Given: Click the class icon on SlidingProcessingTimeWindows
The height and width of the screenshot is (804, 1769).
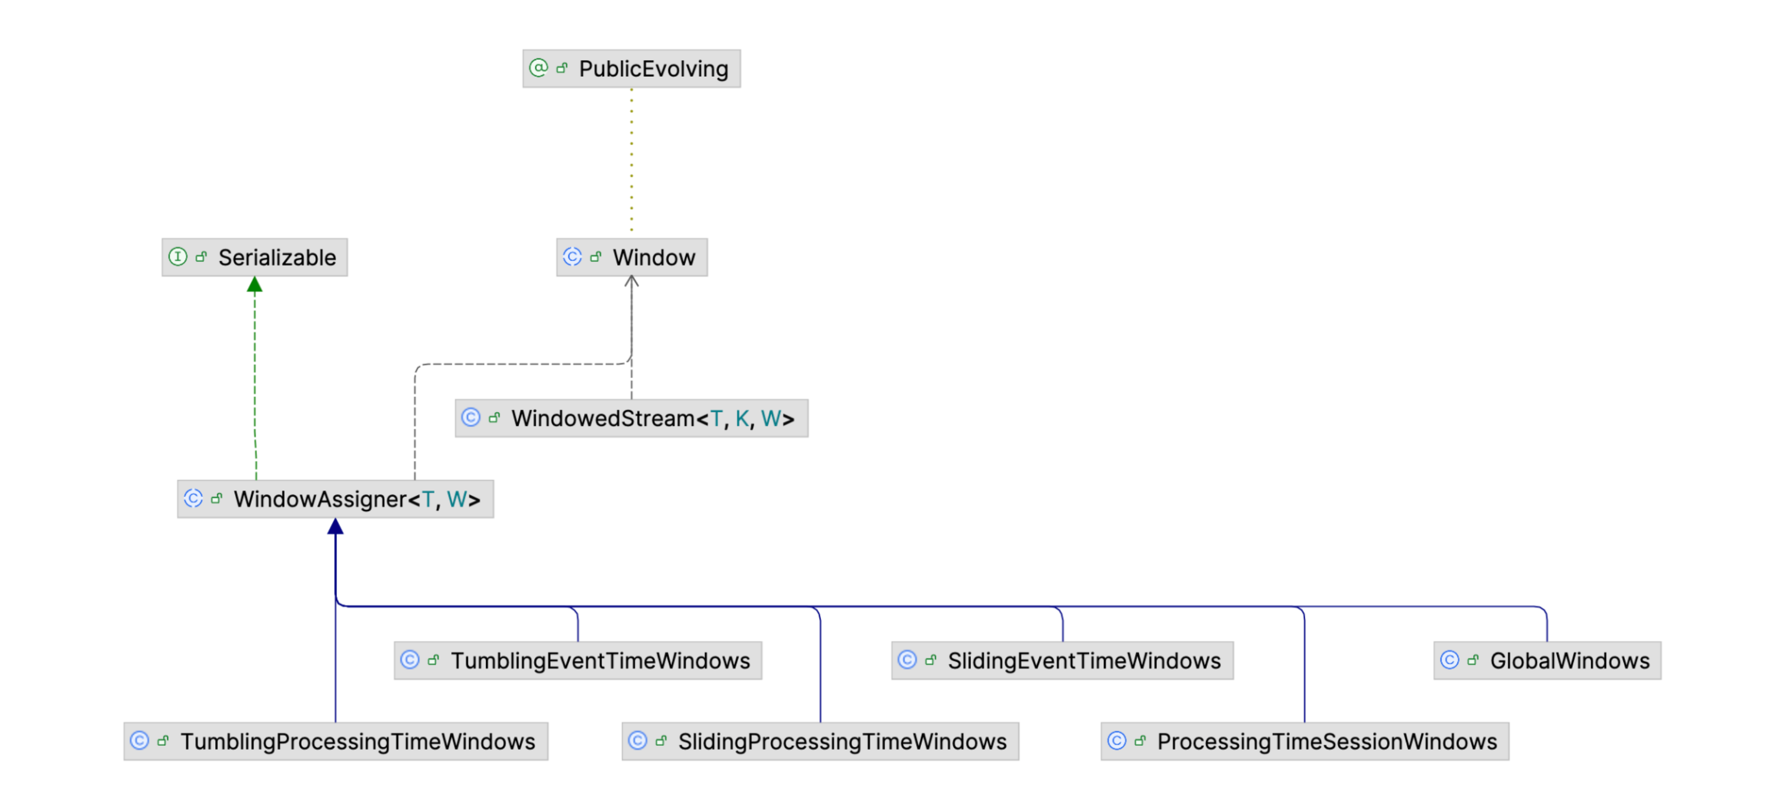Looking at the screenshot, I should click(638, 741).
